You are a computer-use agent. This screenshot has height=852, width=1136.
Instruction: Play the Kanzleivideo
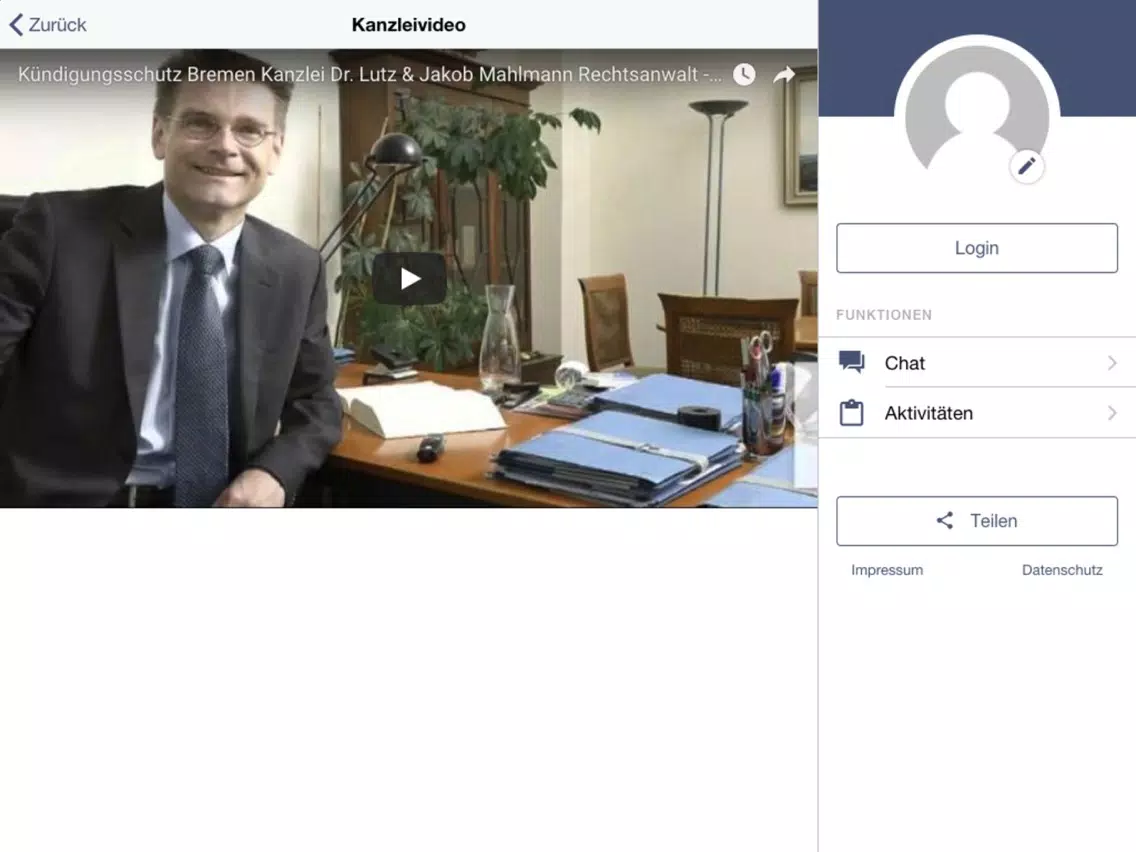click(x=409, y=278)
